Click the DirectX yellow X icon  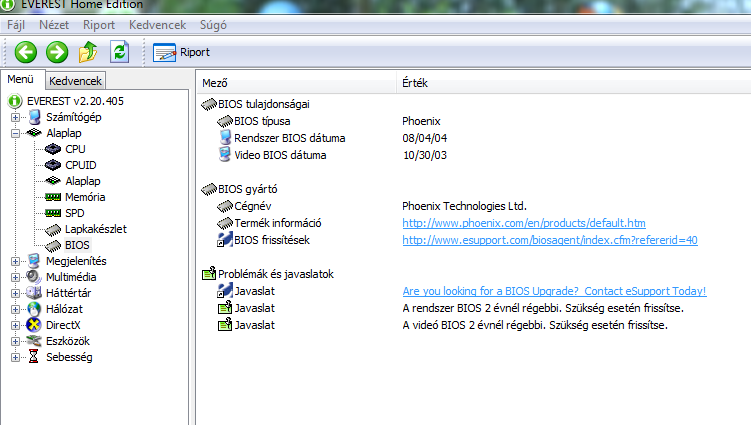point(34,325)
